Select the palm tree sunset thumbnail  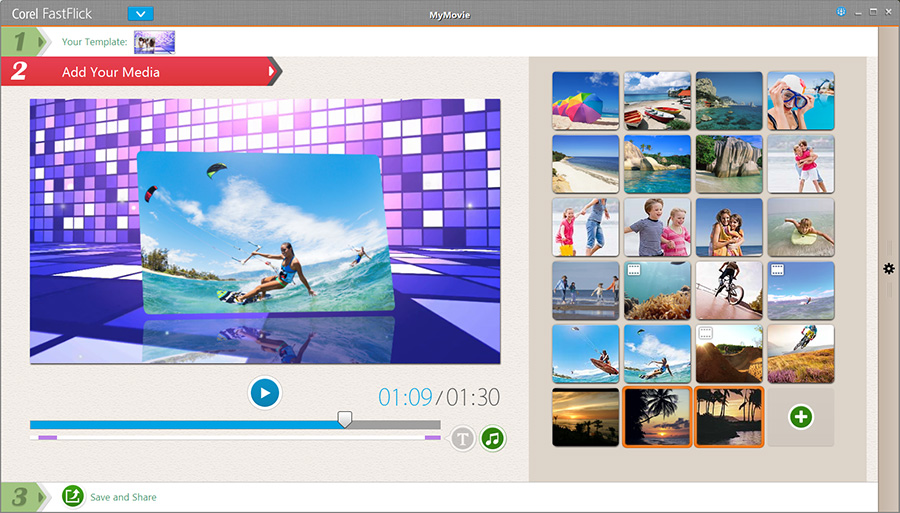pyautogui.click(x=657, y=417)
